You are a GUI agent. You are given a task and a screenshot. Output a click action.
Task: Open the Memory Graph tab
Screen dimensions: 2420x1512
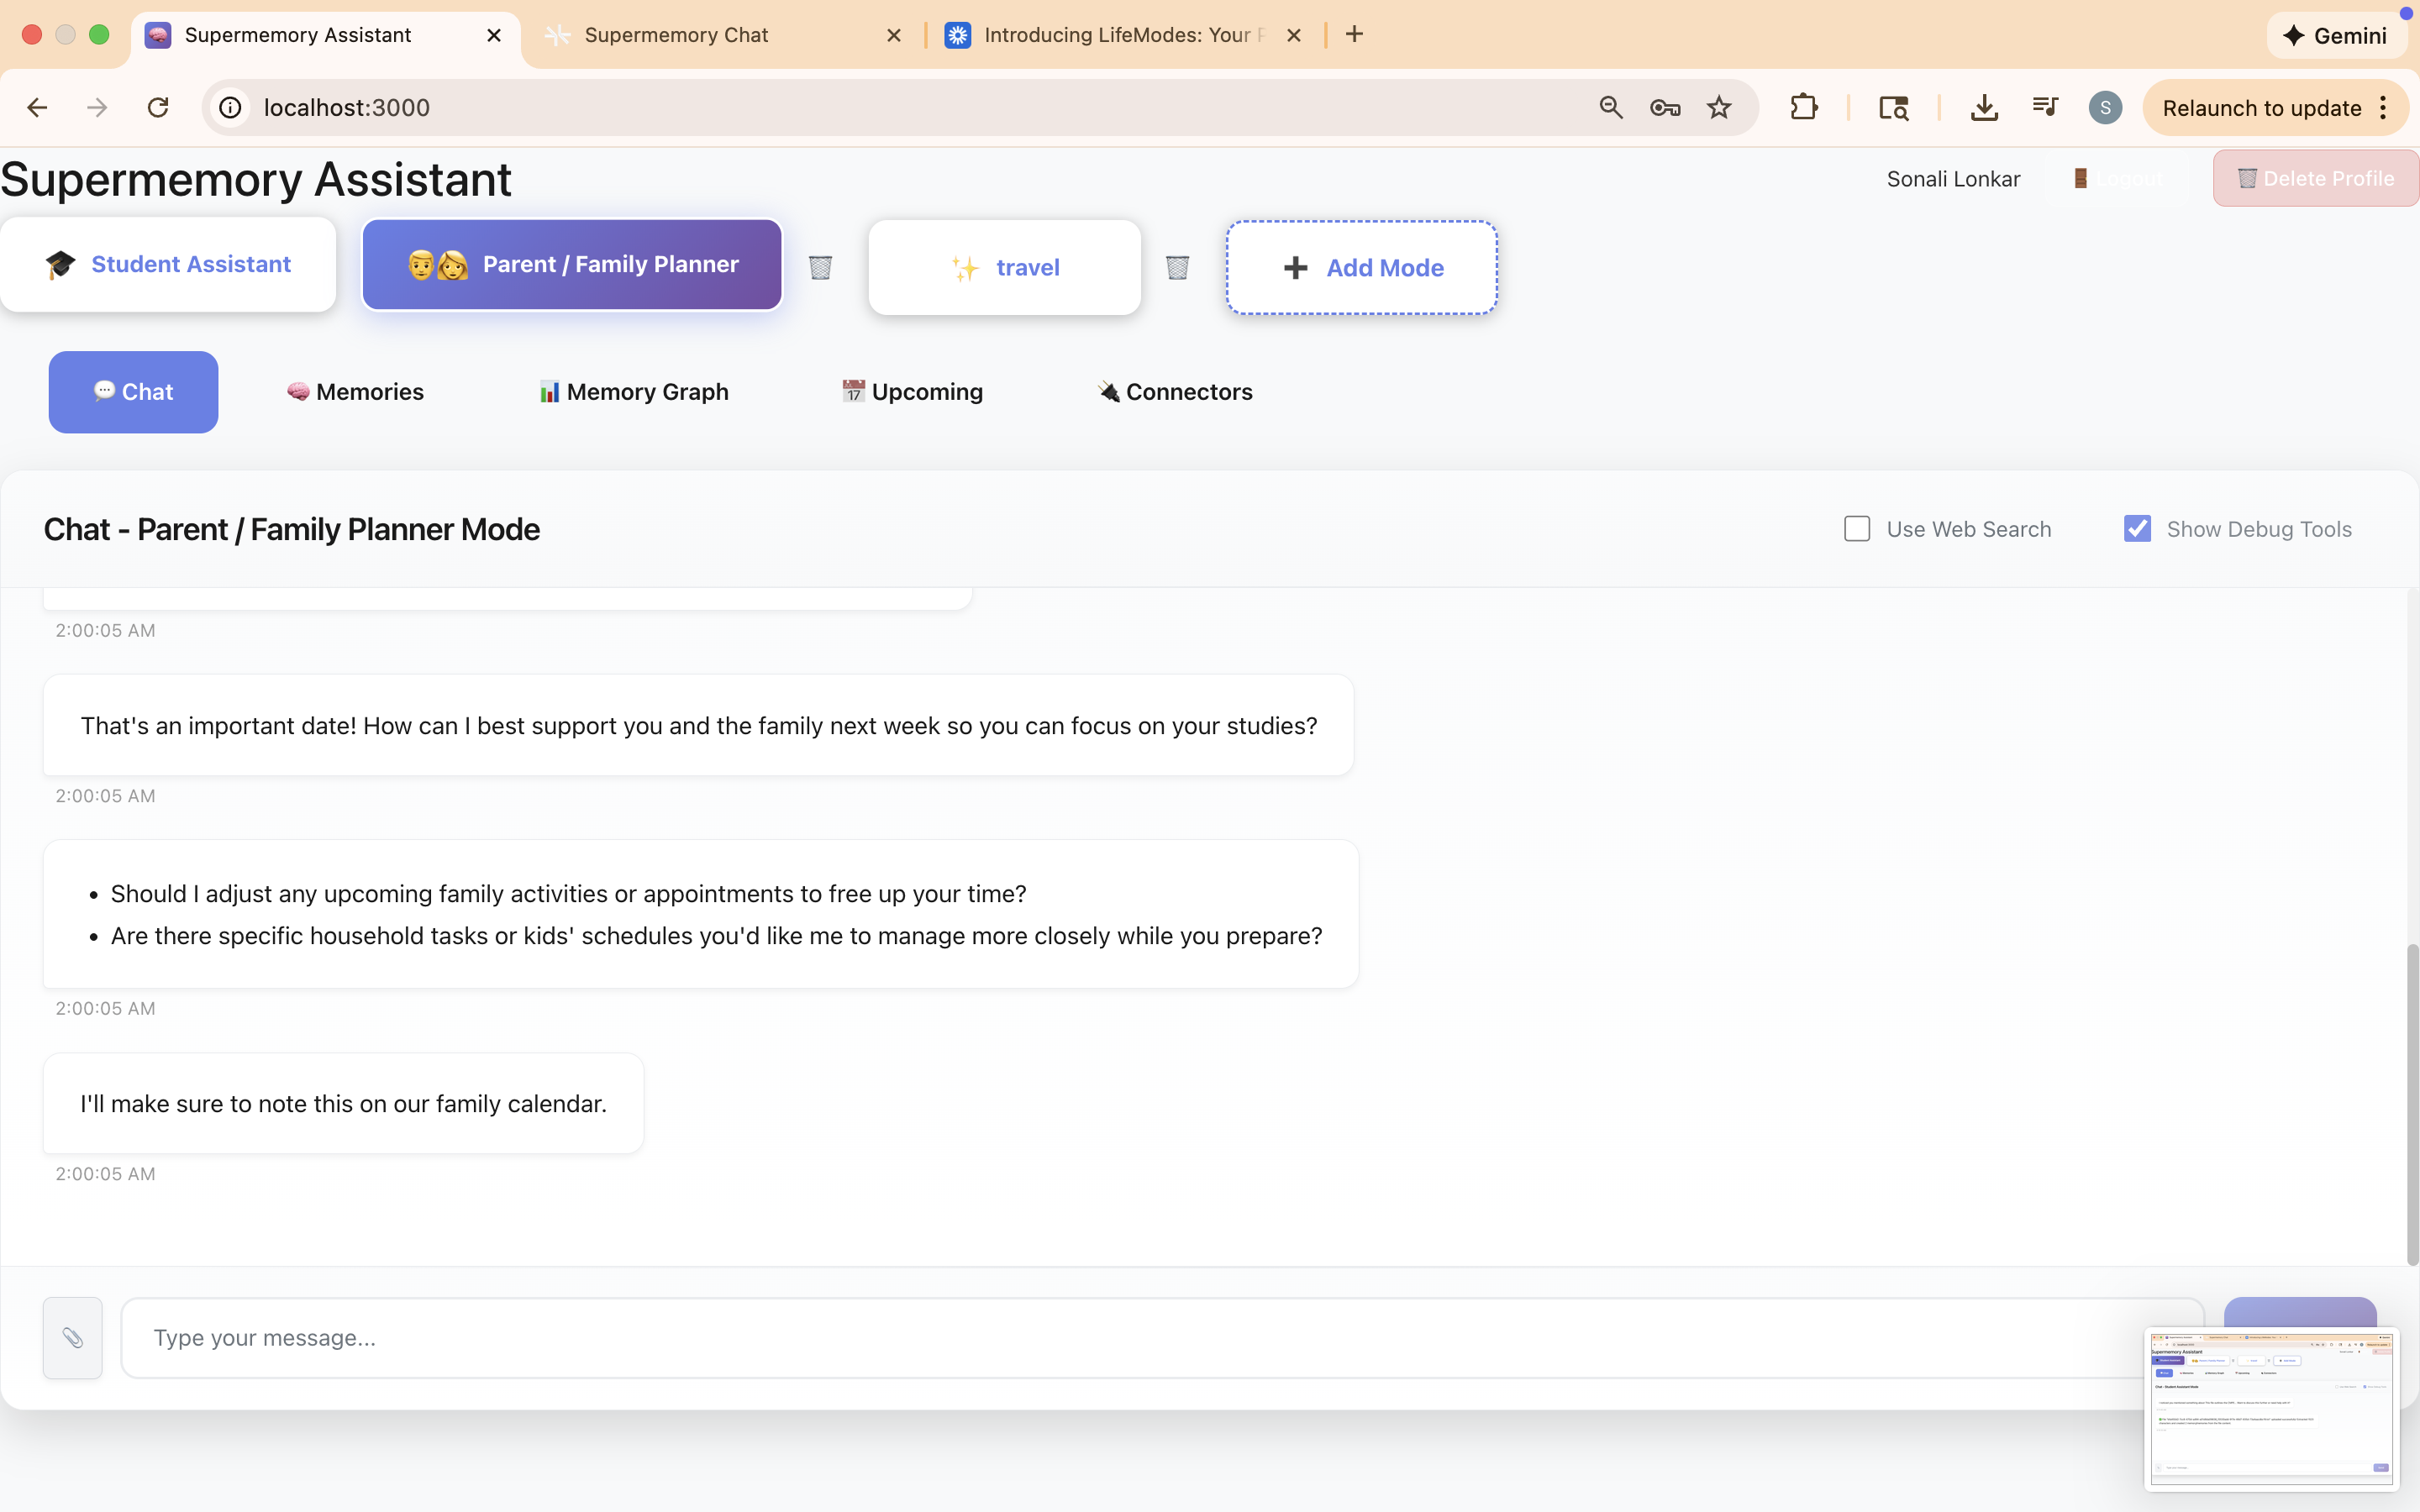(634, 392)
